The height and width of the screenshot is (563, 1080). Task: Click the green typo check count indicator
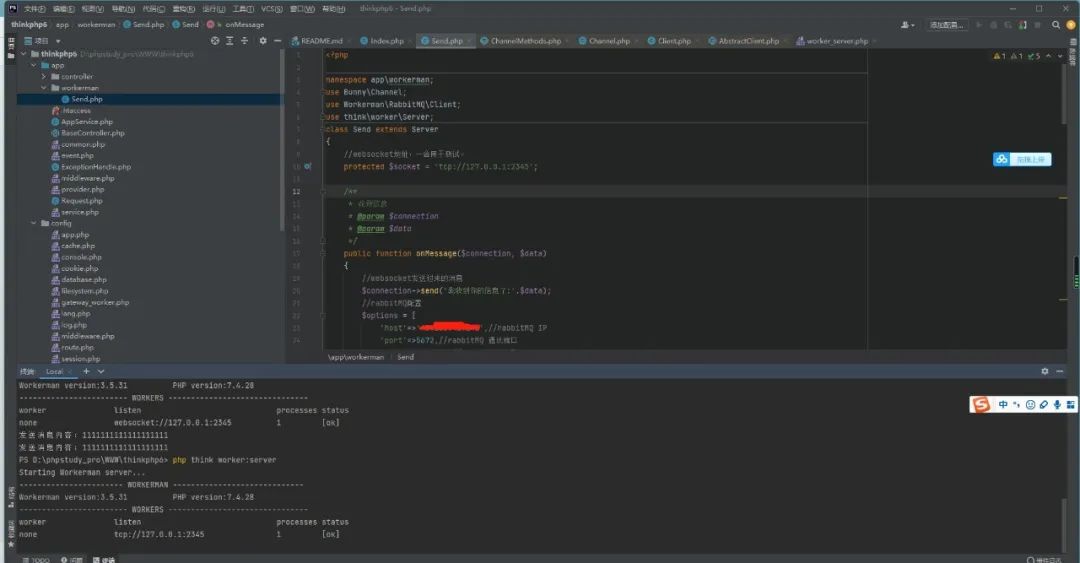pos(1034,56)
